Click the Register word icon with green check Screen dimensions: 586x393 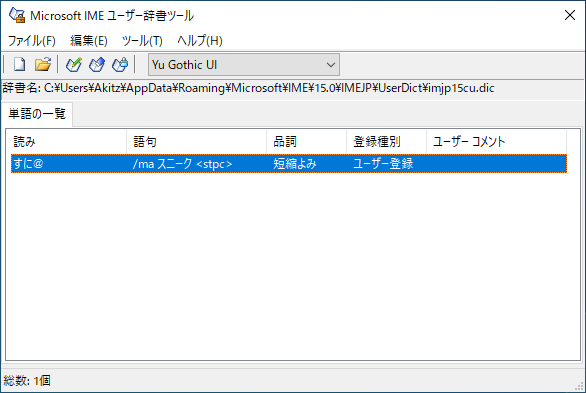tap(74, 64)
